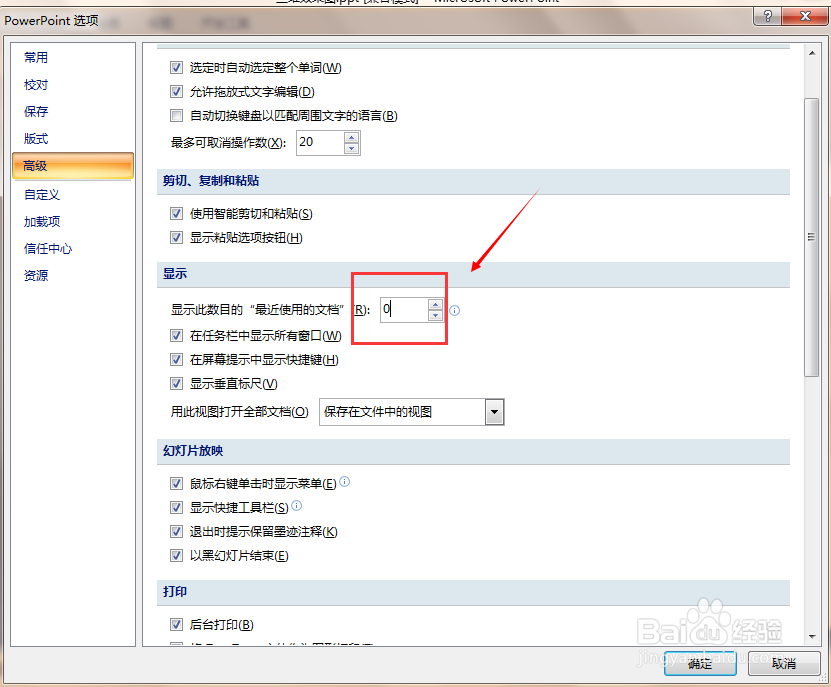
Task: Disable 允许拖放式文字编辑
Action: click(x=176, y=91)
